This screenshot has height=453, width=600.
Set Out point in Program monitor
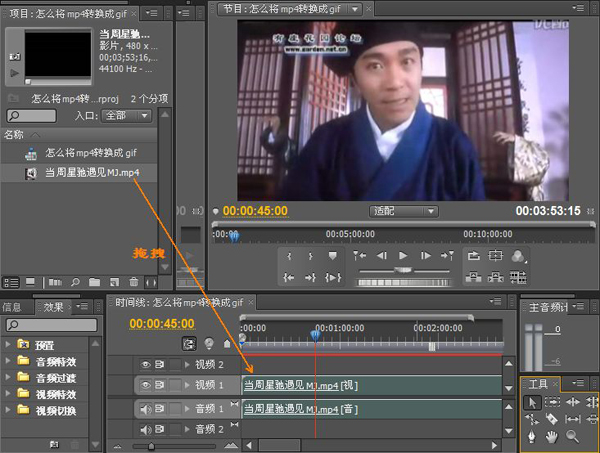click(x=311, y=256)
